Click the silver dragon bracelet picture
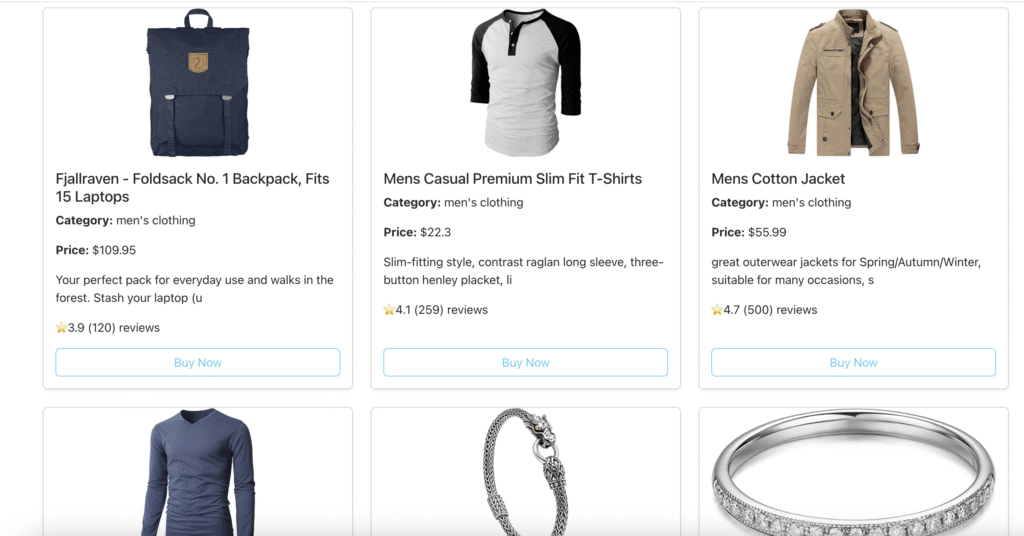This screenshot has height=536, width=1024. coord(525,470)
